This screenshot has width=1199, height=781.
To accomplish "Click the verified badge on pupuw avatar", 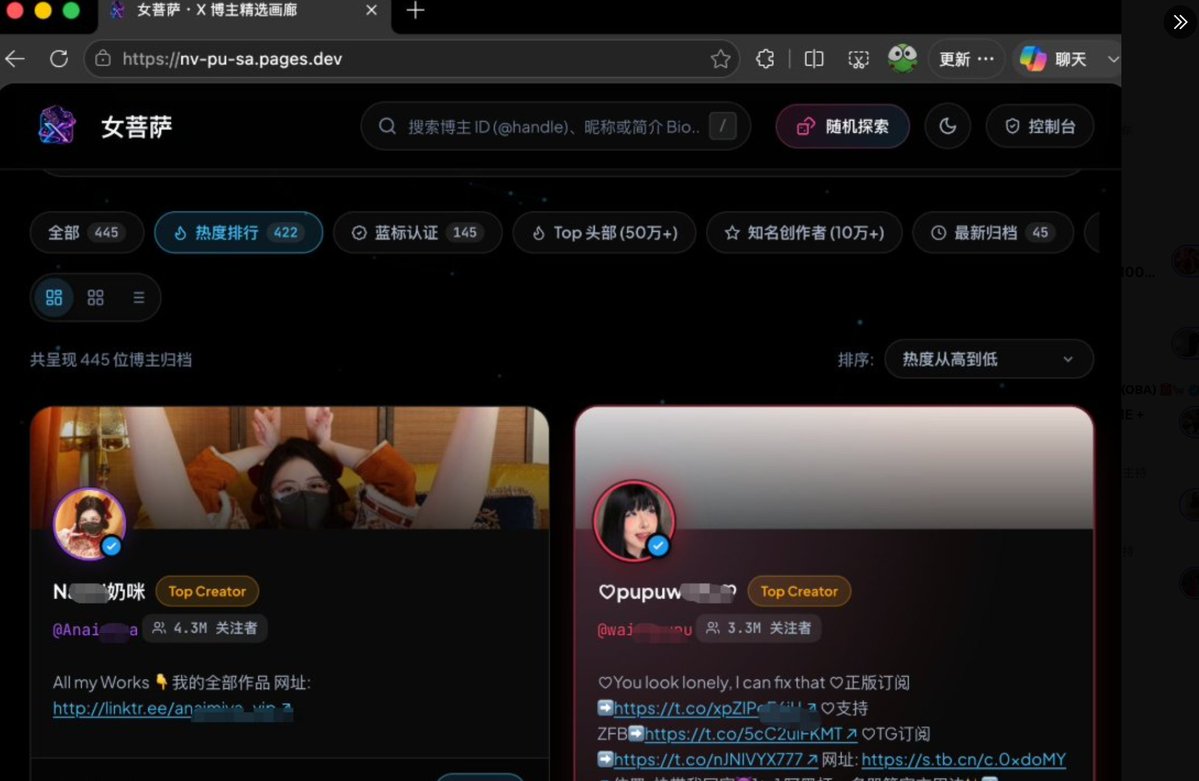I will [x=658, y=546].
